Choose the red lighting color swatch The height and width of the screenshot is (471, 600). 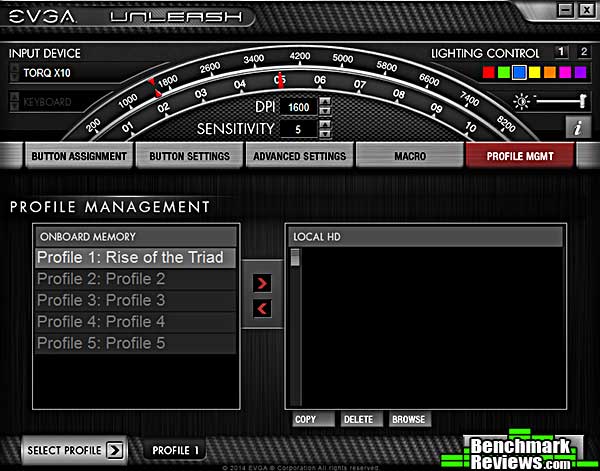coord(488,73)
